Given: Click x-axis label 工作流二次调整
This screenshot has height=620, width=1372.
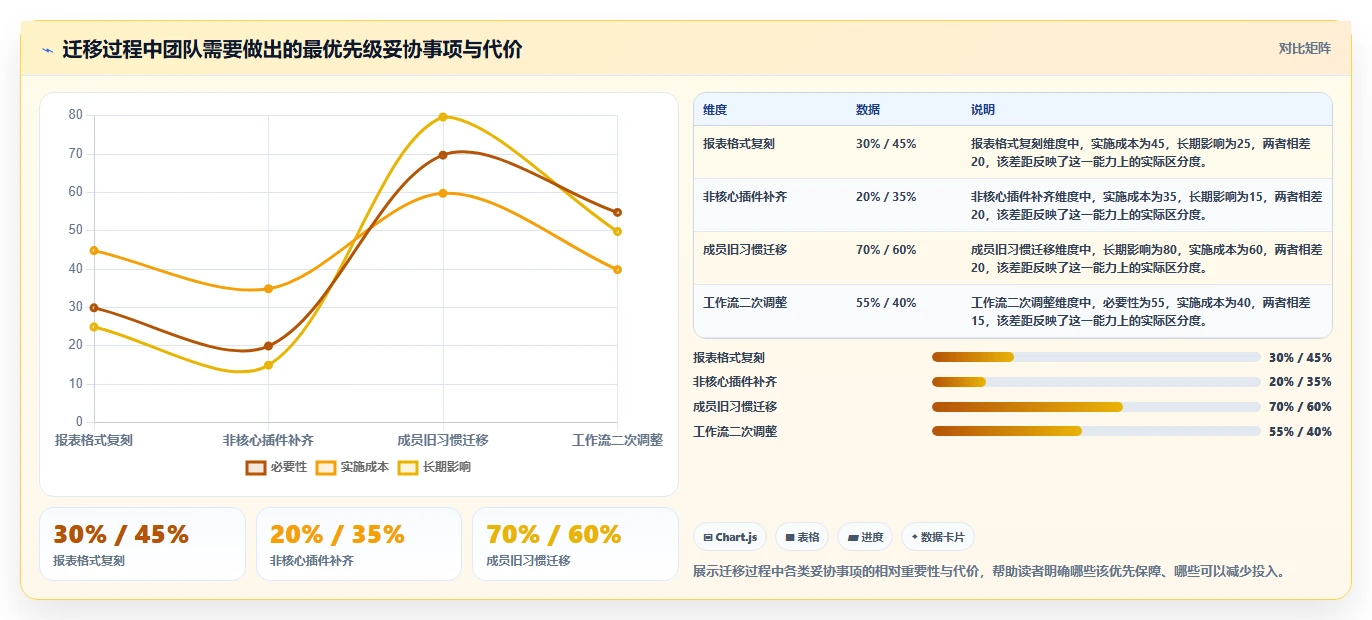Looking at the screenshot, I should (617, 440).
